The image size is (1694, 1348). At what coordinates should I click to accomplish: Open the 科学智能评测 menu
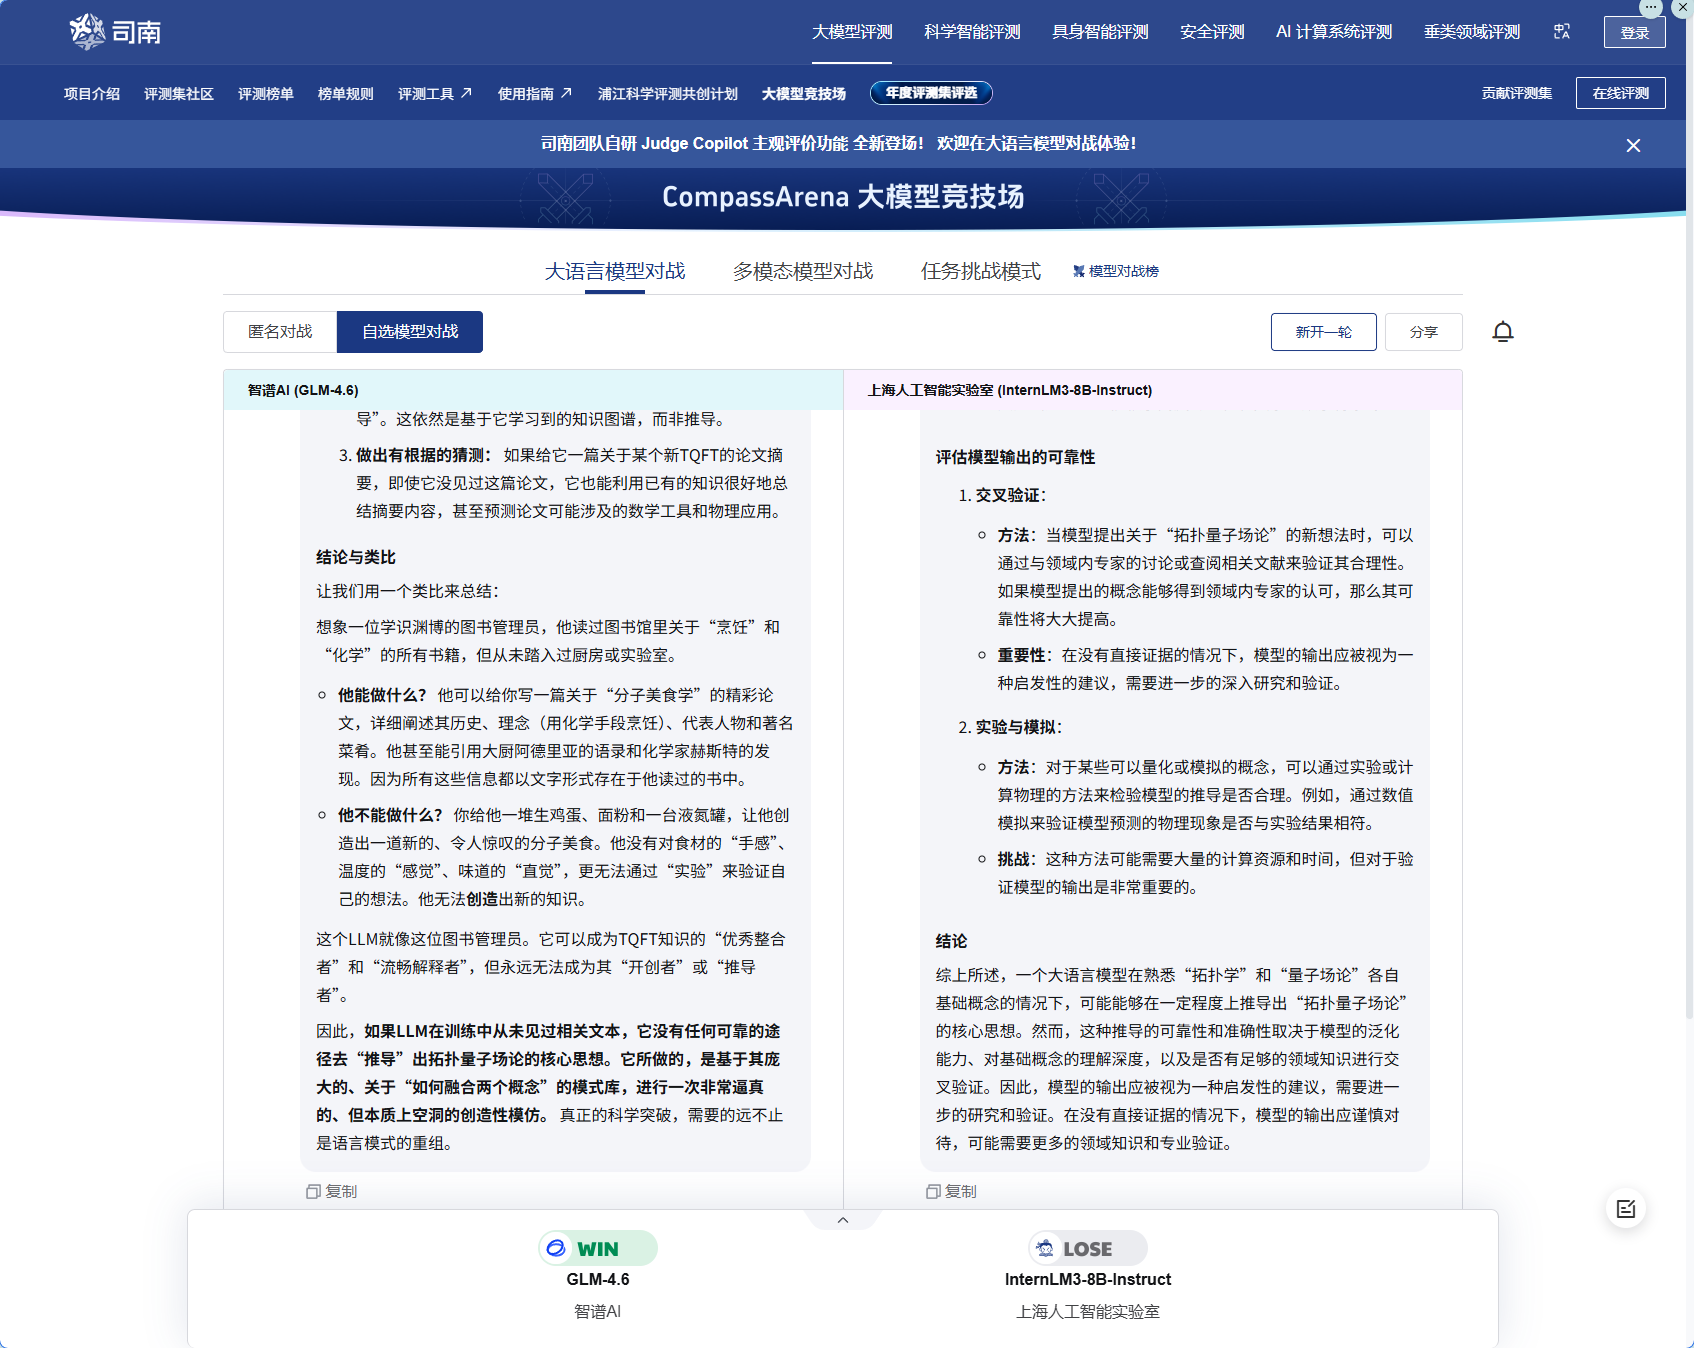pyautogui.click(x=972, y=32)
